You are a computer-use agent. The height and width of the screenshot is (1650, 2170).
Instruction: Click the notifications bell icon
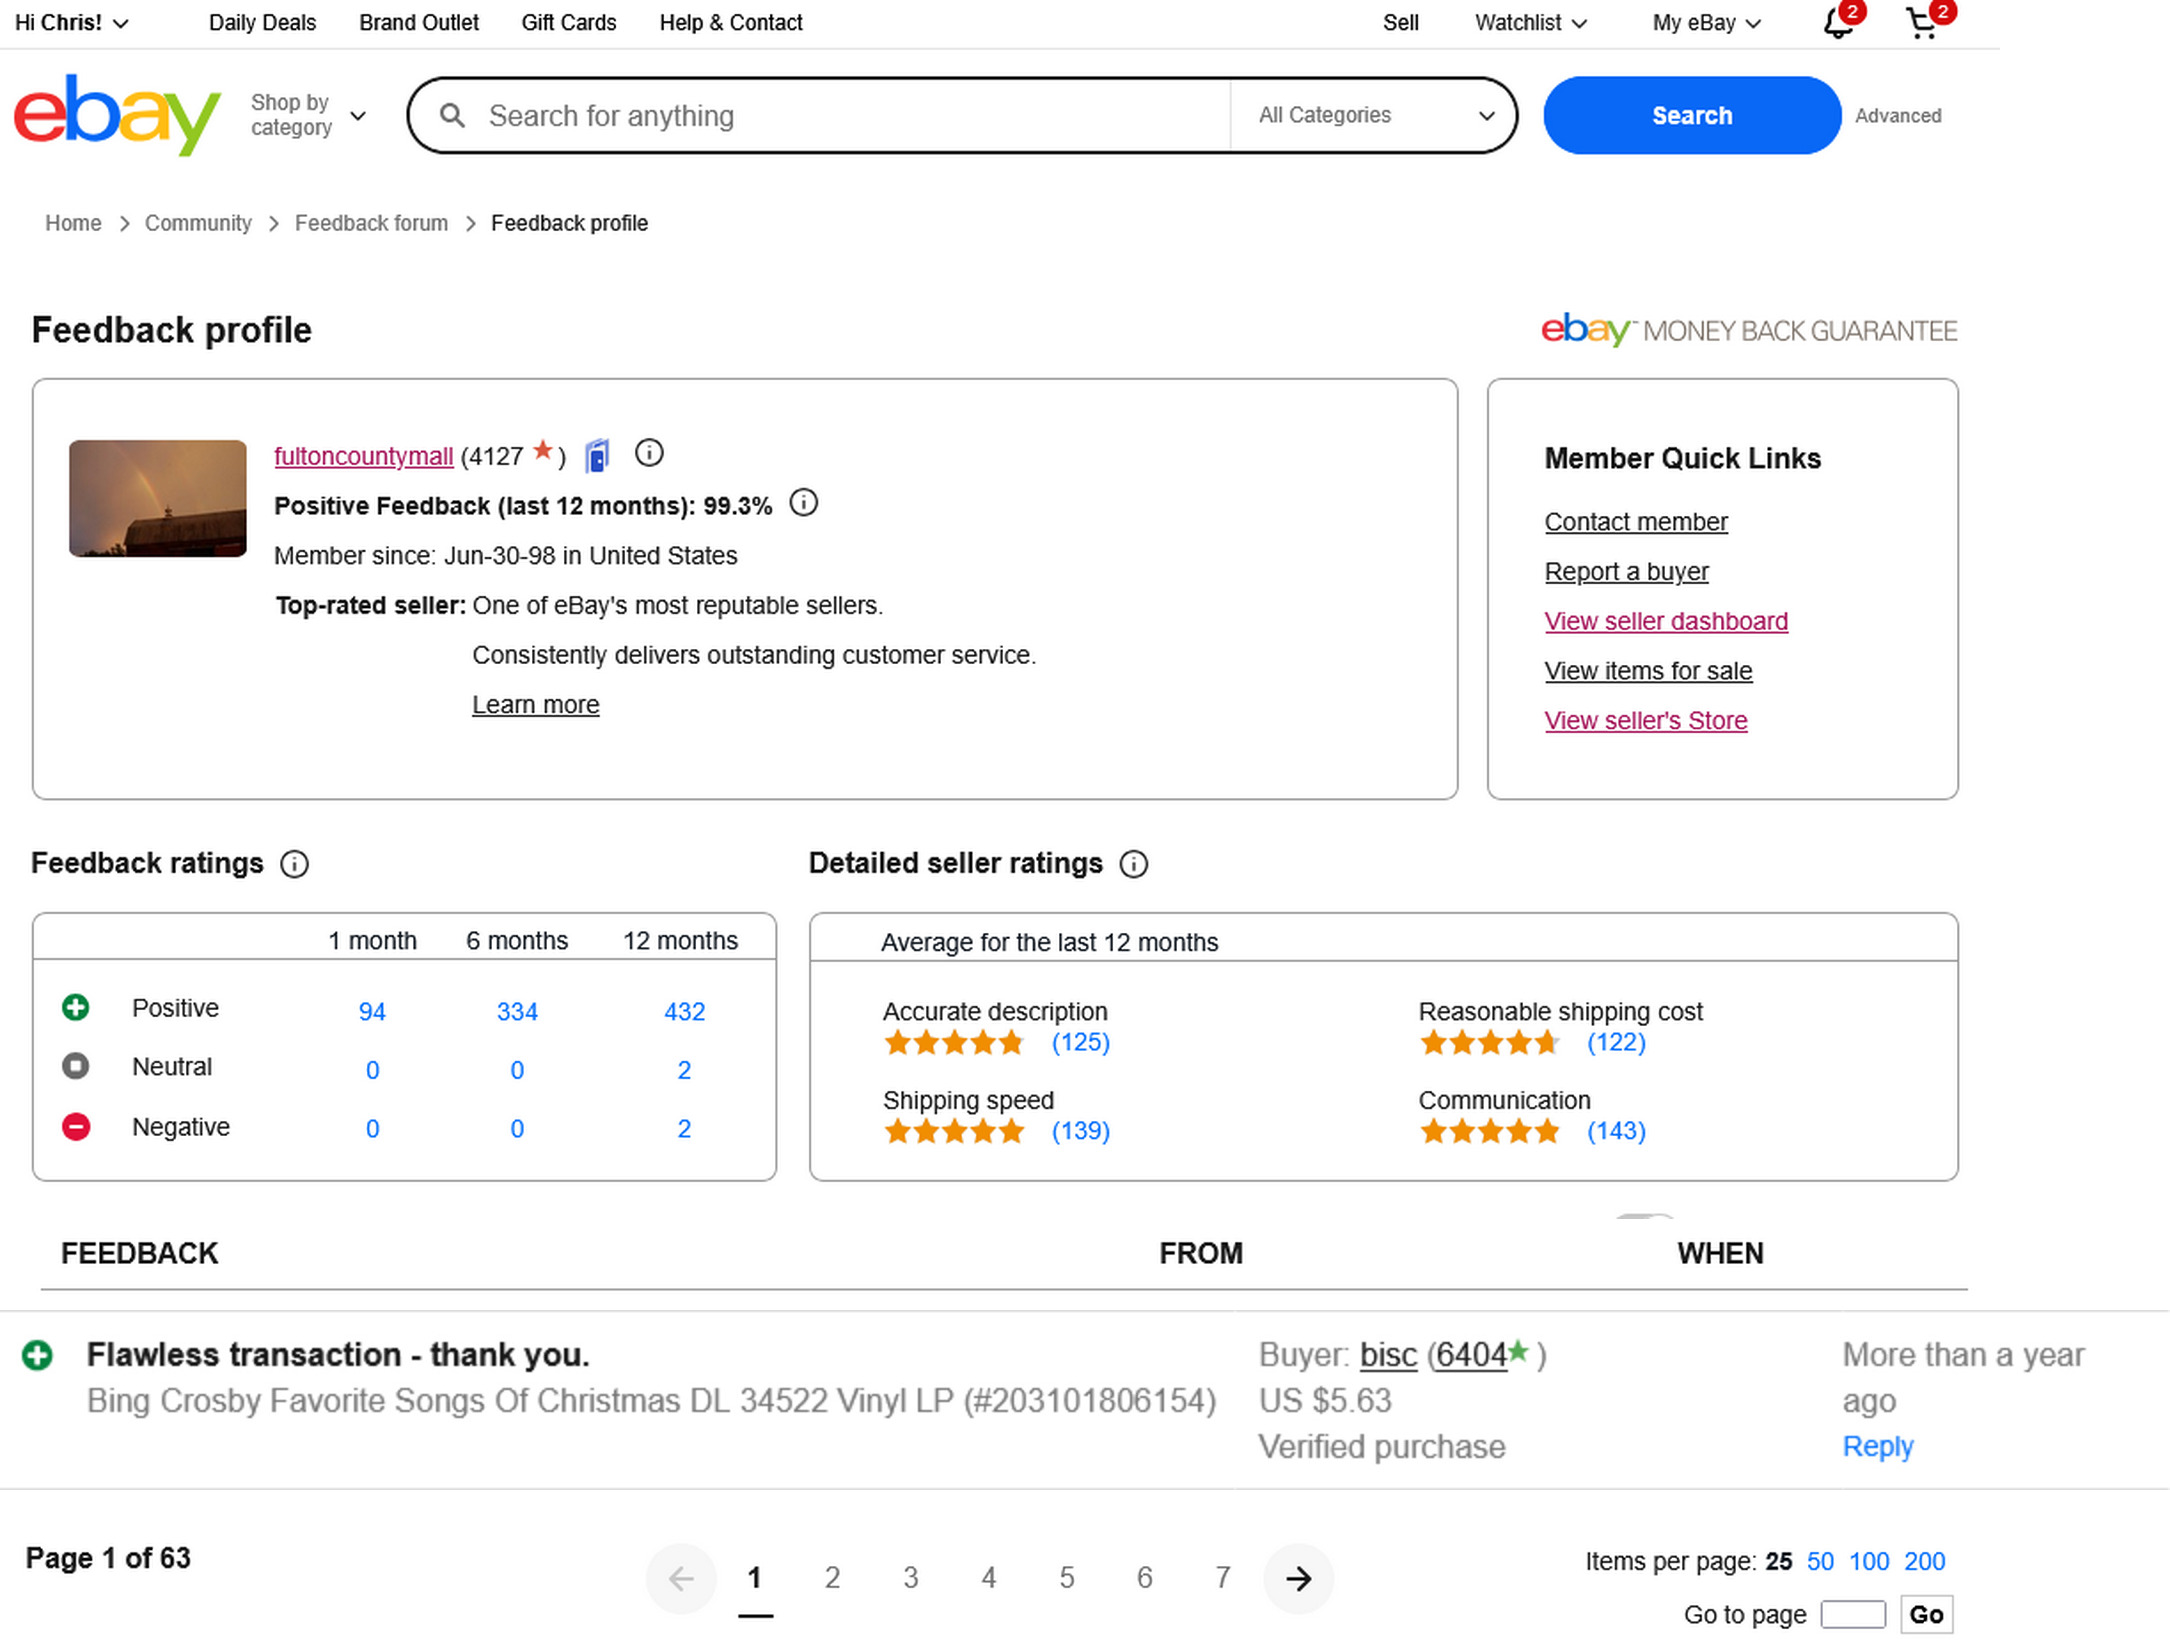point(1837,23)
